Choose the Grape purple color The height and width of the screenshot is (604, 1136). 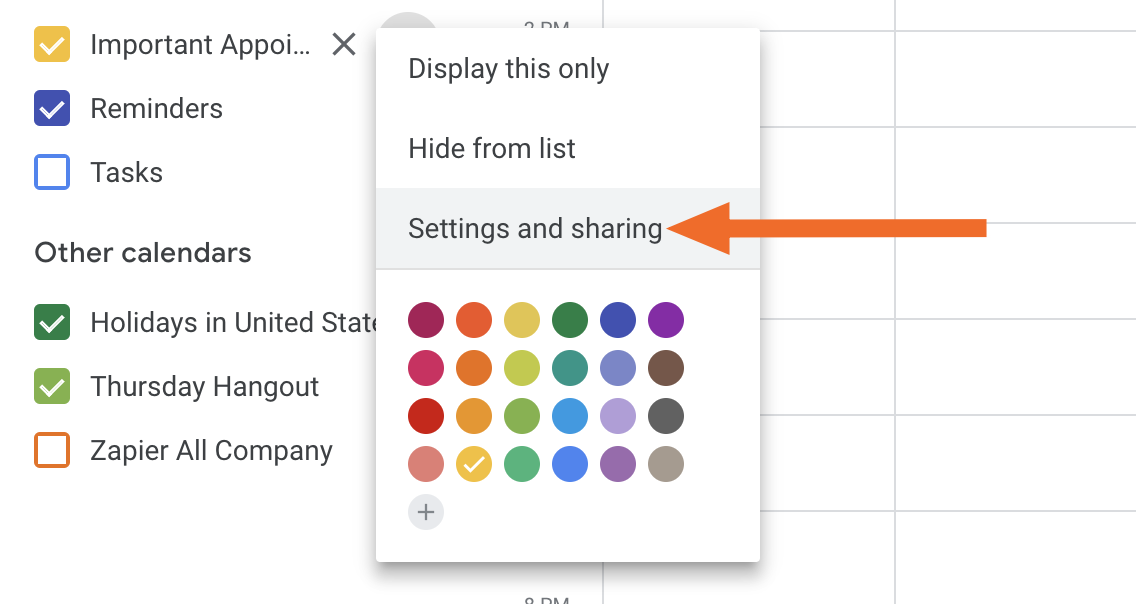point(666,320)
